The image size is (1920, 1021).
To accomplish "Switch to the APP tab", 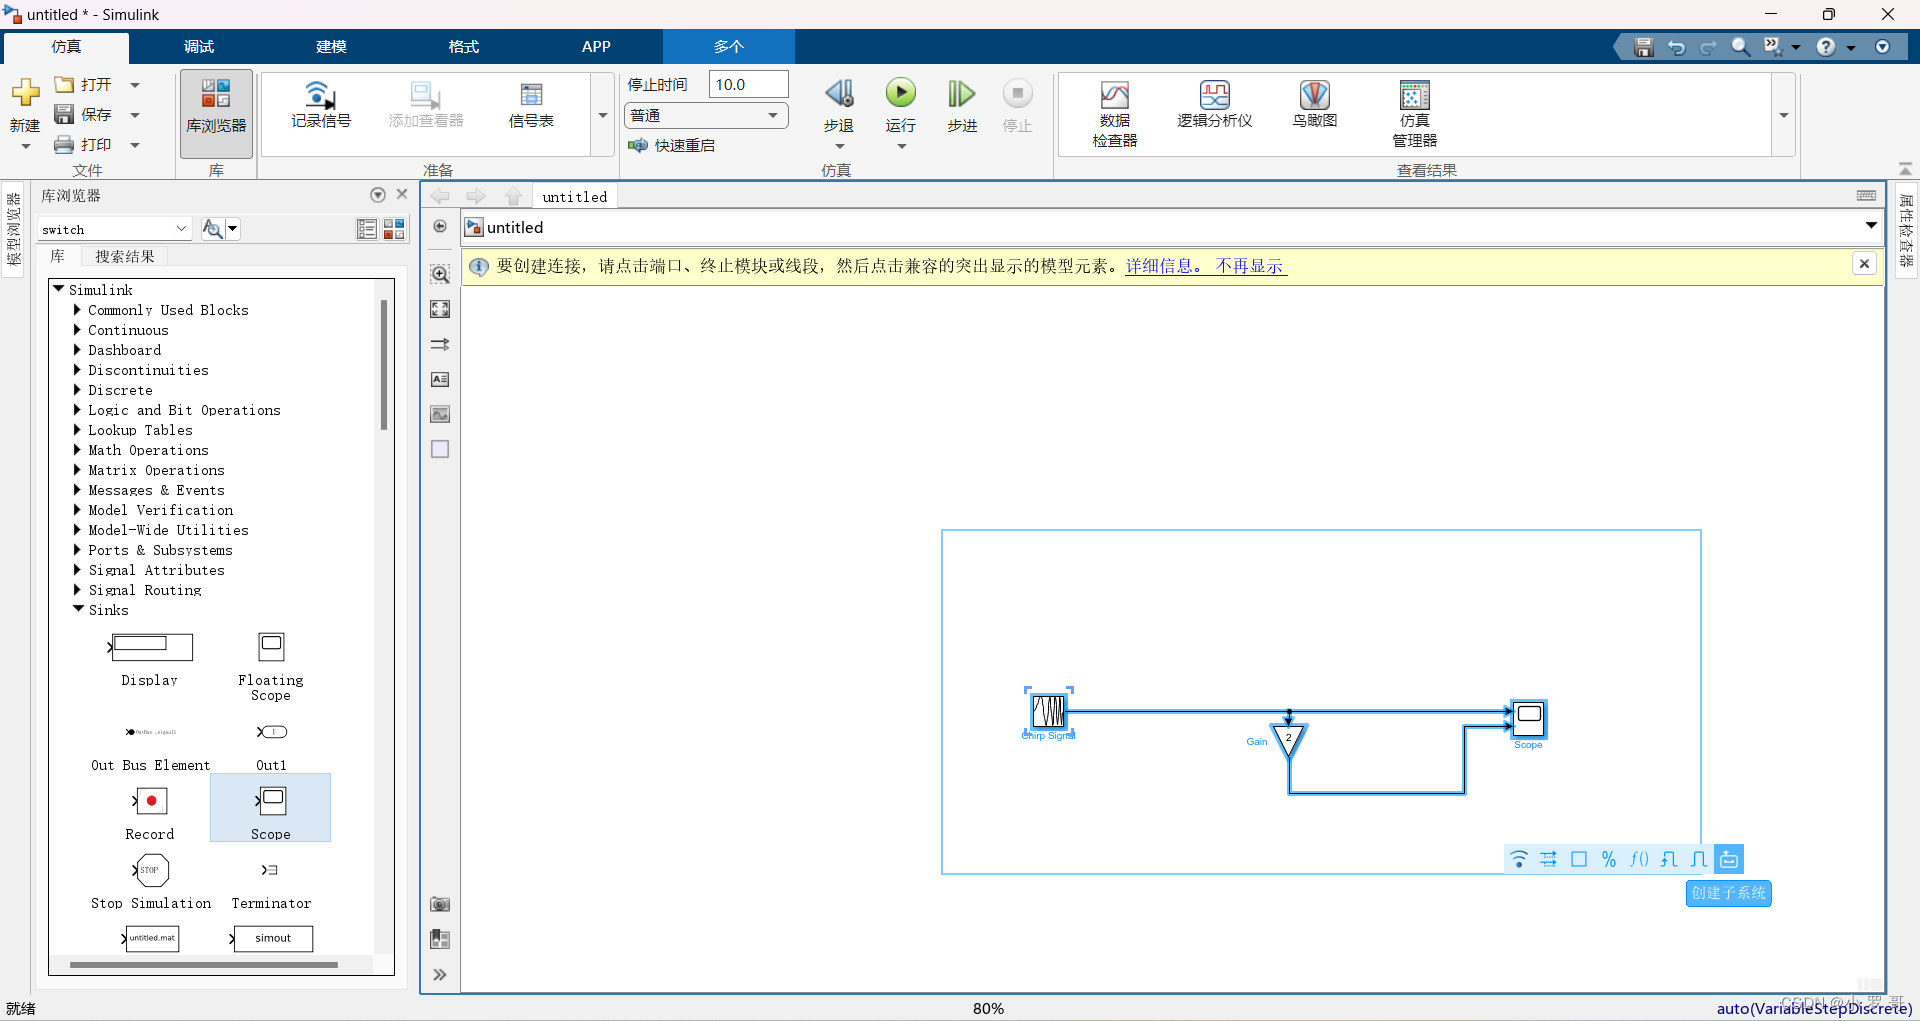I will [x=596, y=47].
